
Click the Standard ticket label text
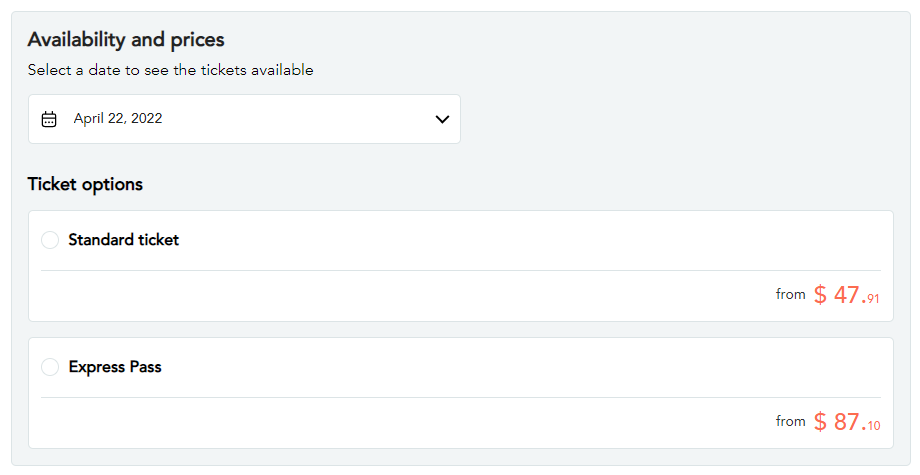pyautogui.click(x=124, y=240)
